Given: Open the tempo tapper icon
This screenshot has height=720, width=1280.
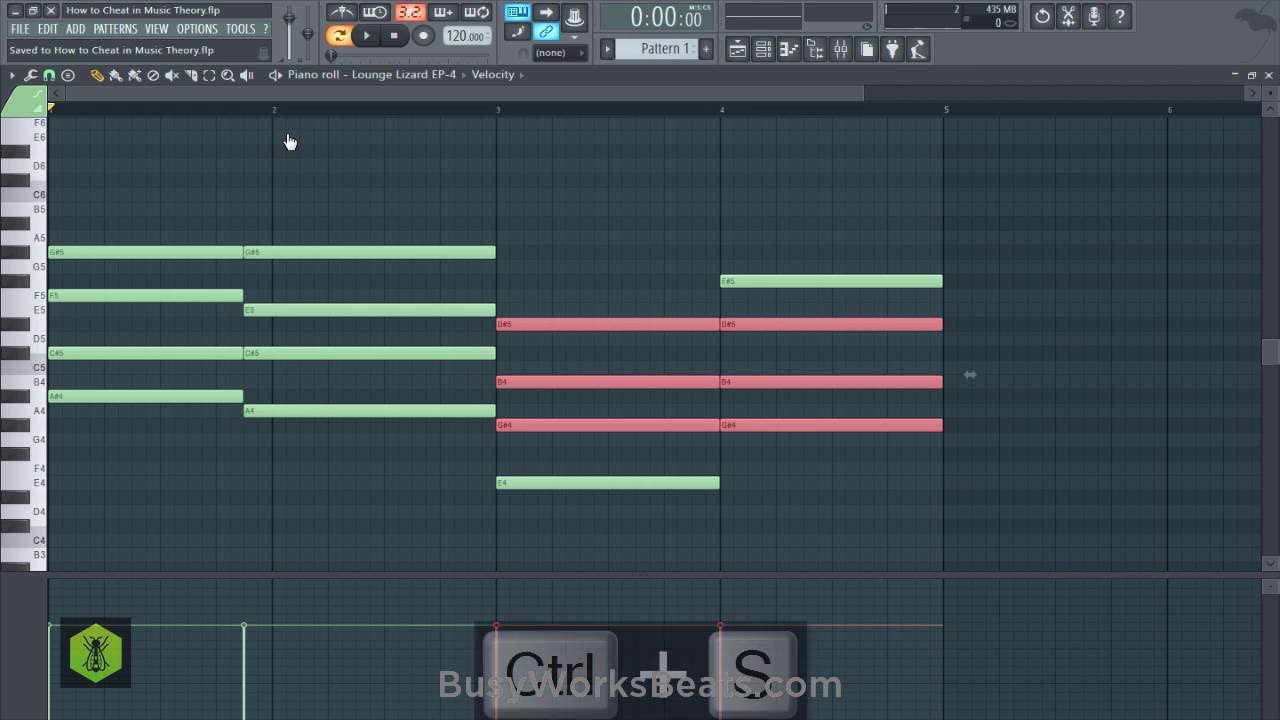Looking at the screenshot, I should [919, 49].
